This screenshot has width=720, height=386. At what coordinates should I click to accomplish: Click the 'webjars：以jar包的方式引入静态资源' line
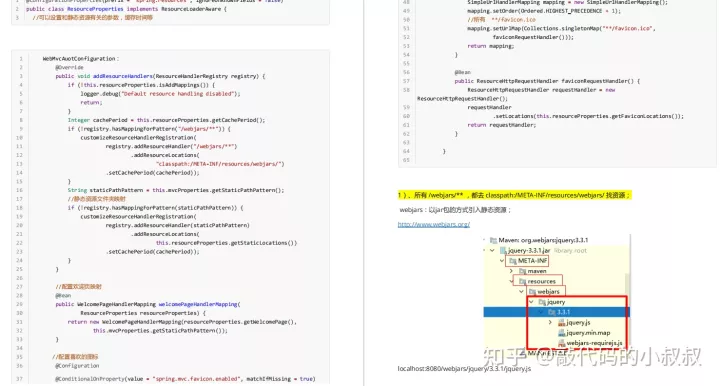(x=455, y=210)
